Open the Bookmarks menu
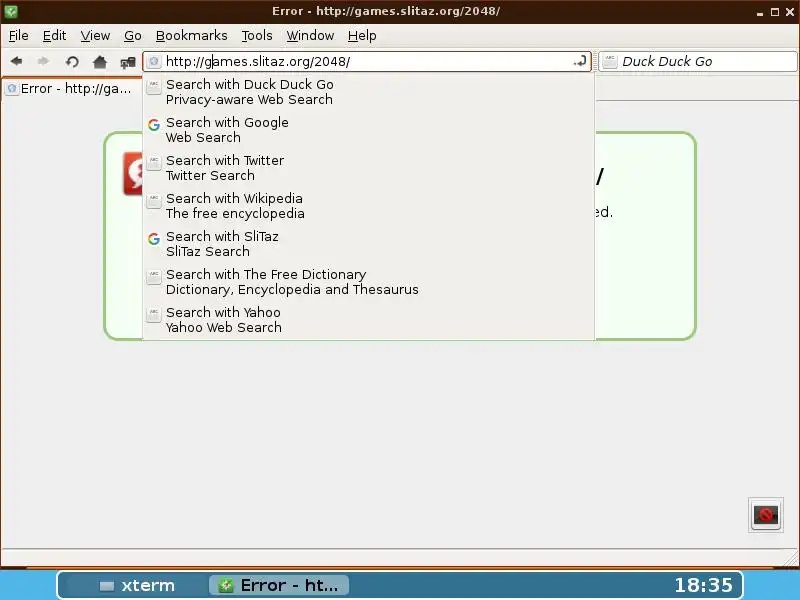This screenshot has height=600, width=800. pyautogui.click(x=191, y=36)
